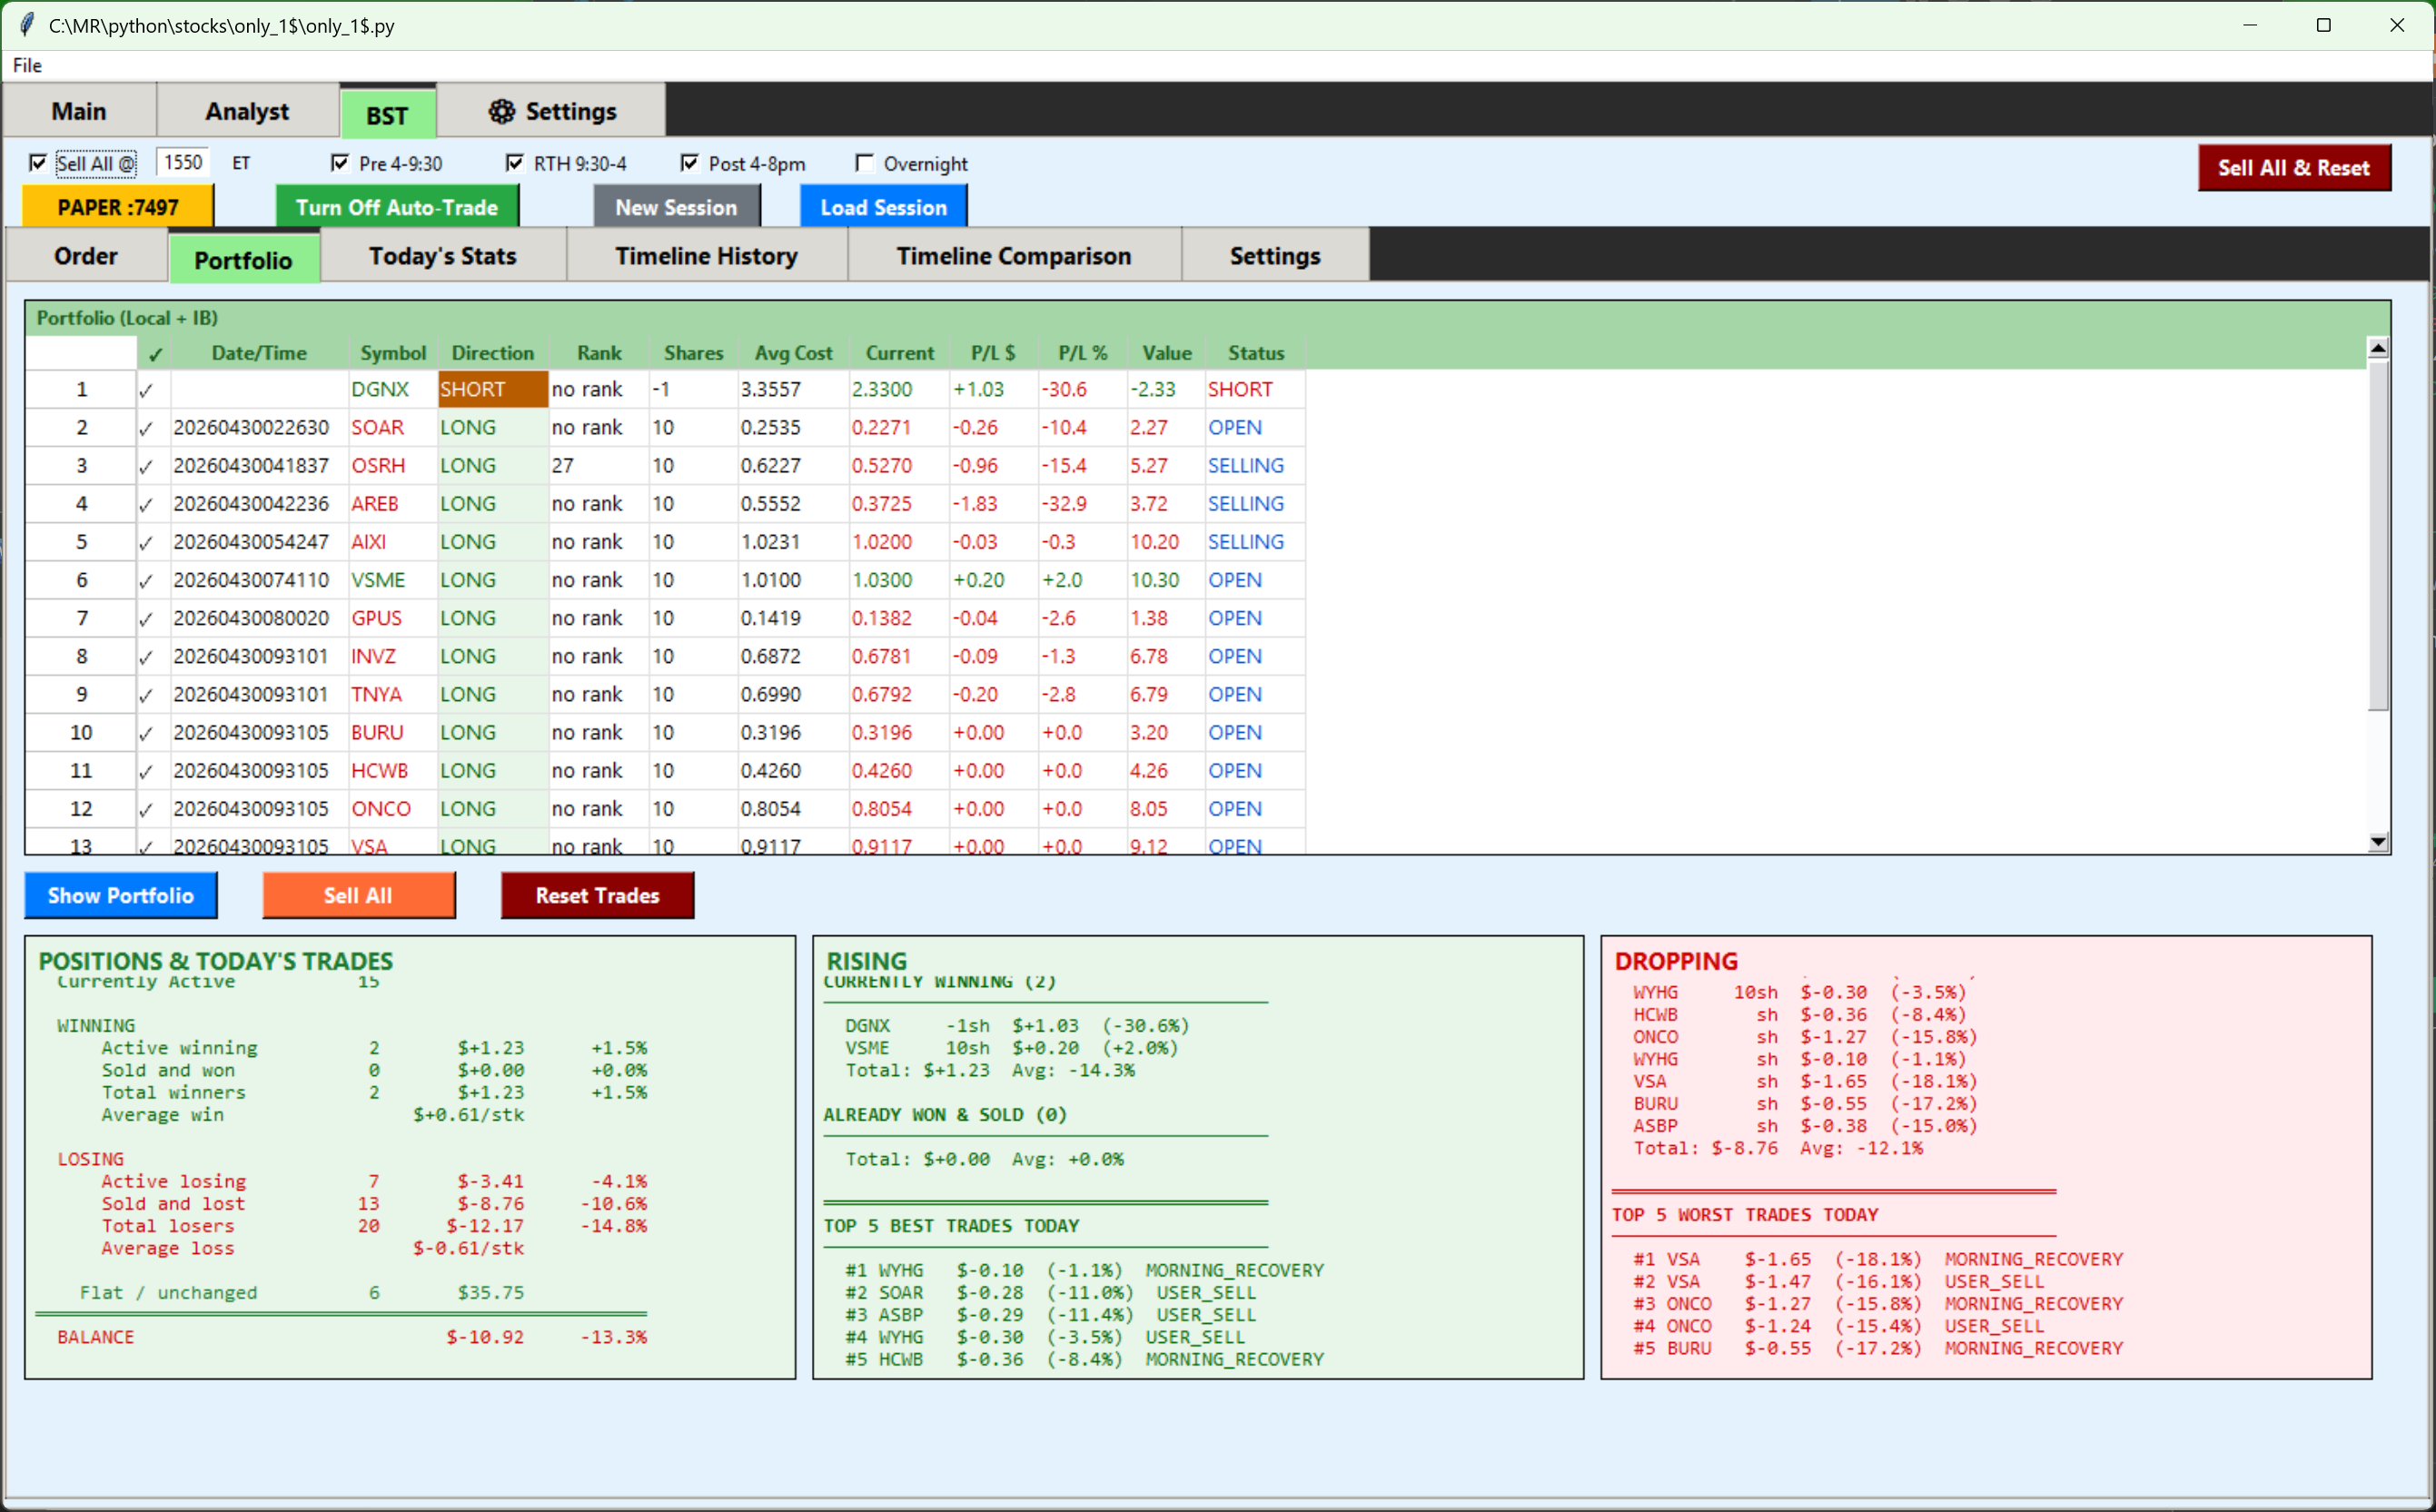Click the BALANCE line in positions panel
Image resolution: width=2436 pixels, height=1512 pixels.
[352, 1337]
